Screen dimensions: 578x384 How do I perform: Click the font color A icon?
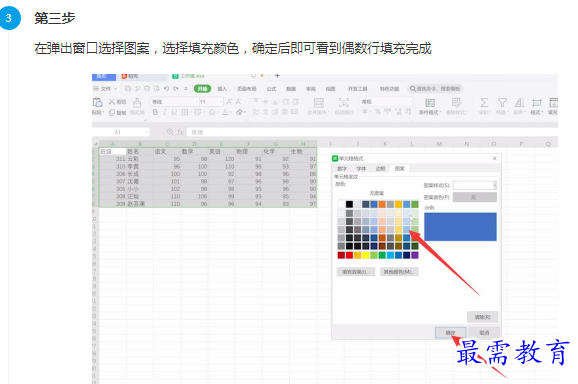(225, 112)
